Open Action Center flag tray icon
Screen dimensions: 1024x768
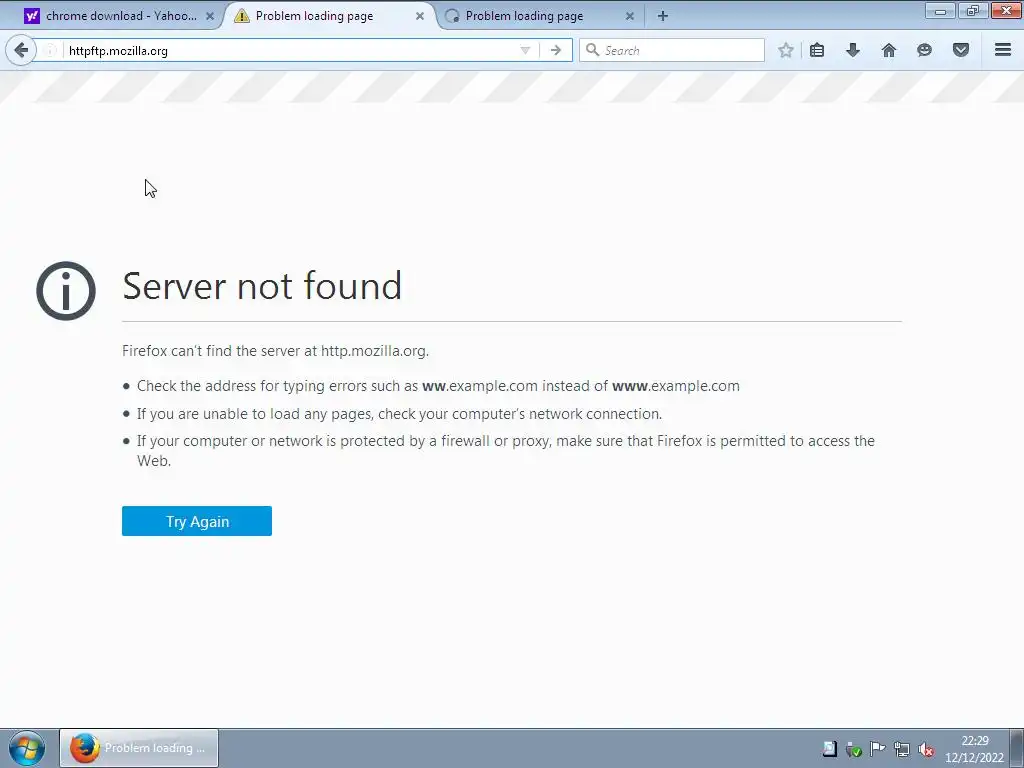[878, 748]
